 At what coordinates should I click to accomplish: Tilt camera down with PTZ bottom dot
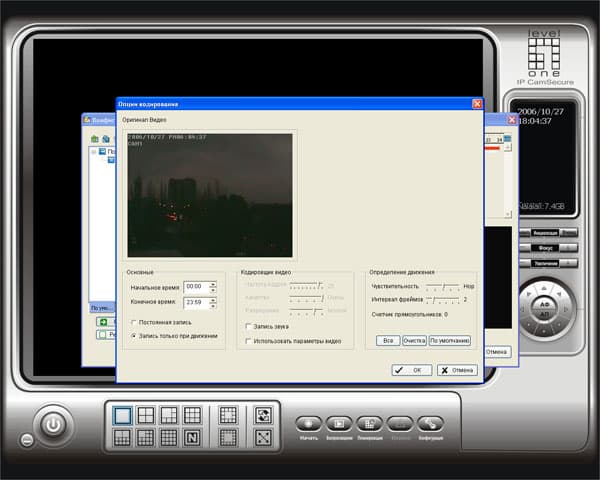pos(544,331)
